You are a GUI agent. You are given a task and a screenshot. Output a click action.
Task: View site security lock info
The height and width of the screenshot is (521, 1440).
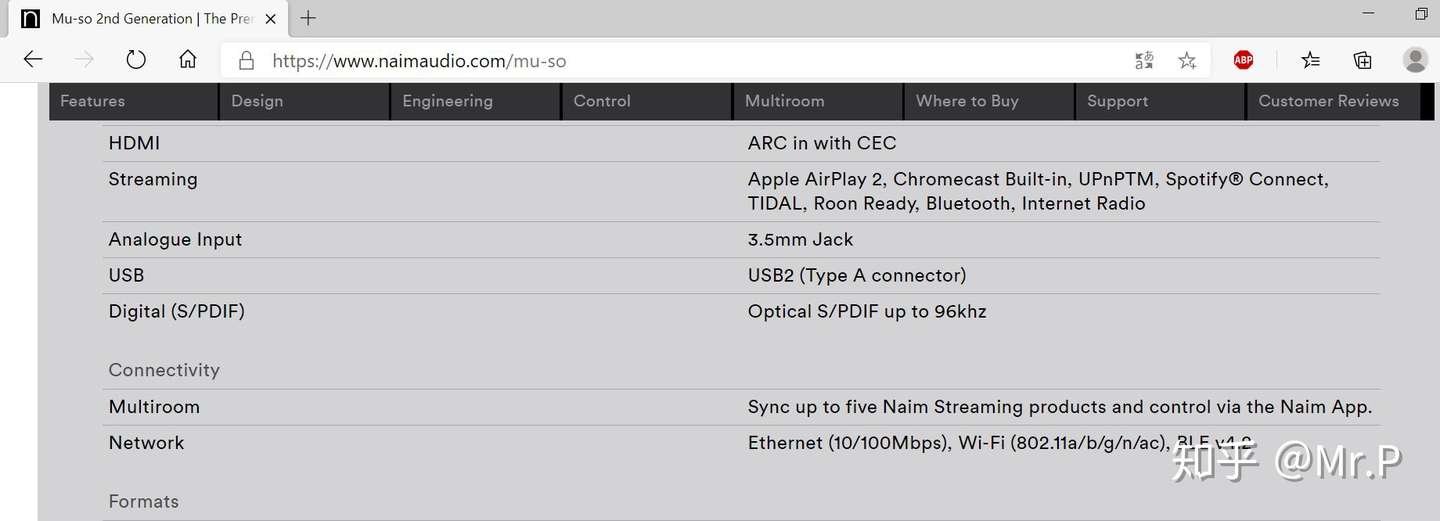[x=246, y=61]
